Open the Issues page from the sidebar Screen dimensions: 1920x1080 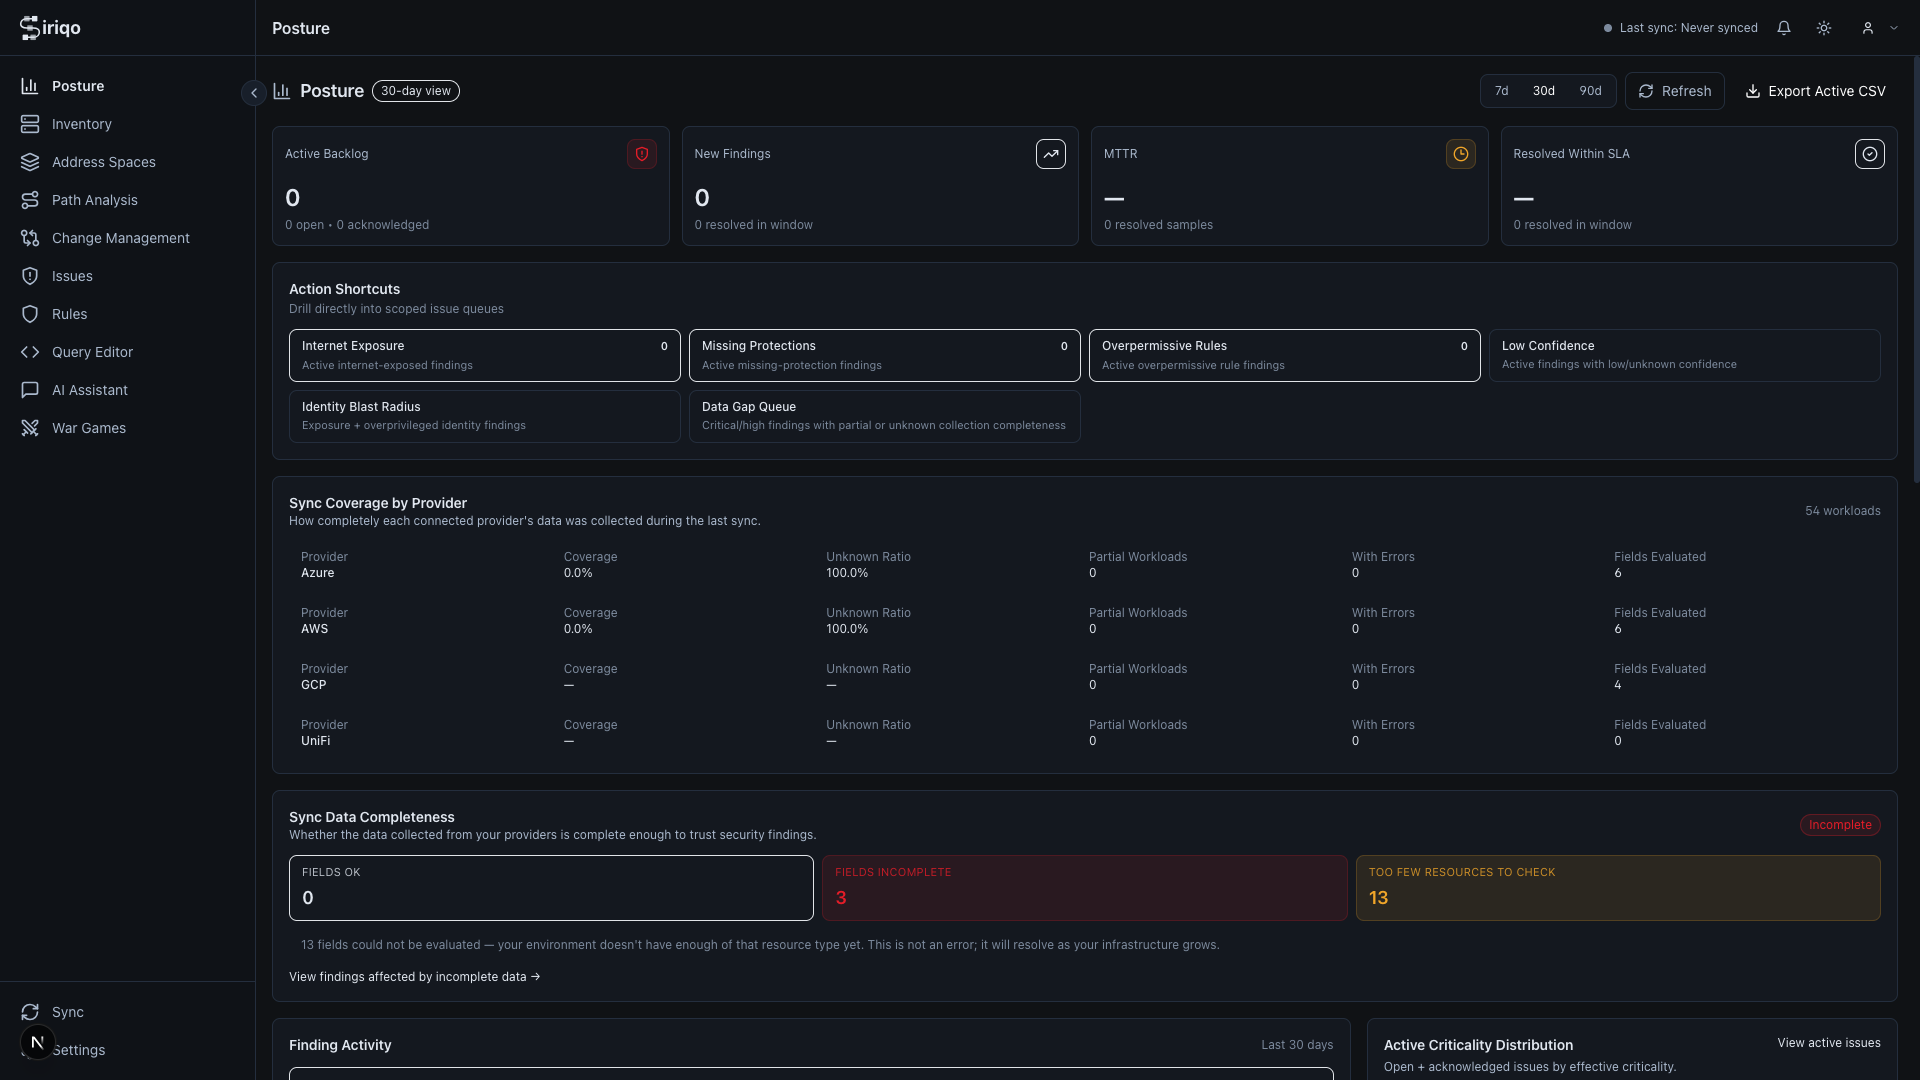click(x=71, y=276)
